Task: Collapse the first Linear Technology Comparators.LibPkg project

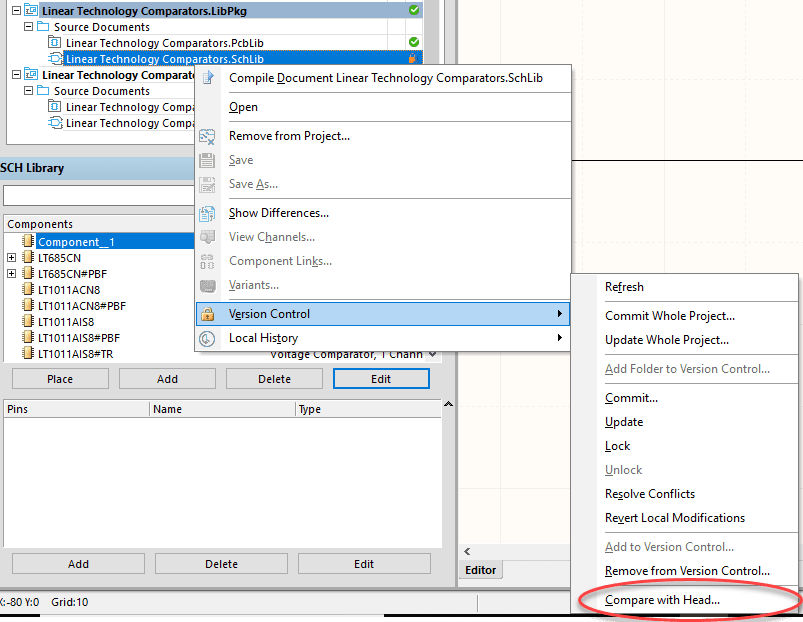Action: [x=16, y=10]
